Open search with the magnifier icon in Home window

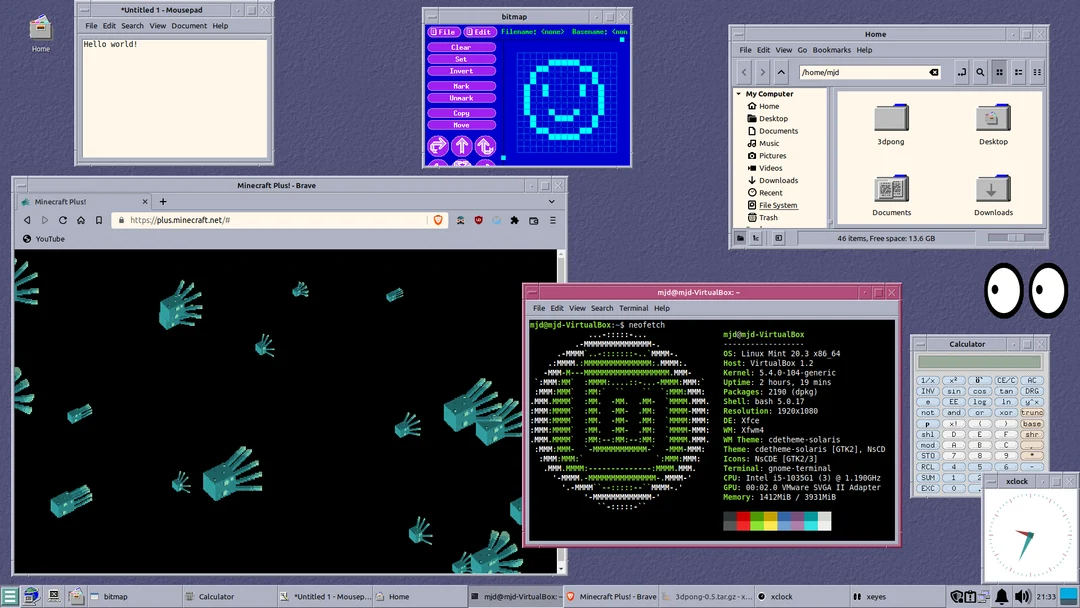tap(980, 72)
